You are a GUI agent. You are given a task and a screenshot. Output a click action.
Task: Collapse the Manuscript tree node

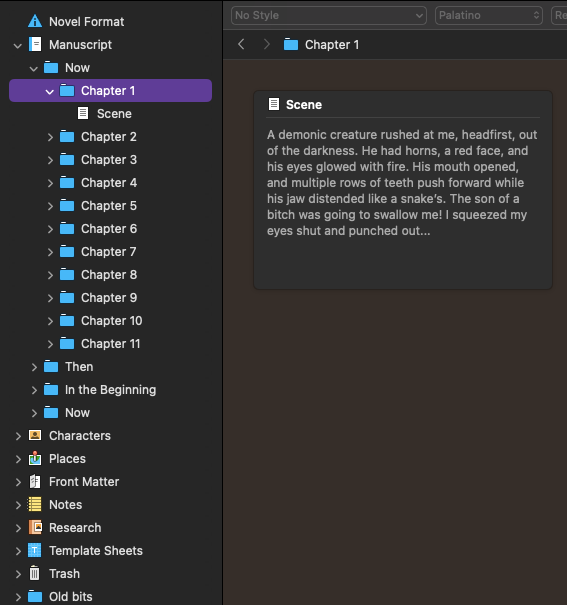click(18, 46)
